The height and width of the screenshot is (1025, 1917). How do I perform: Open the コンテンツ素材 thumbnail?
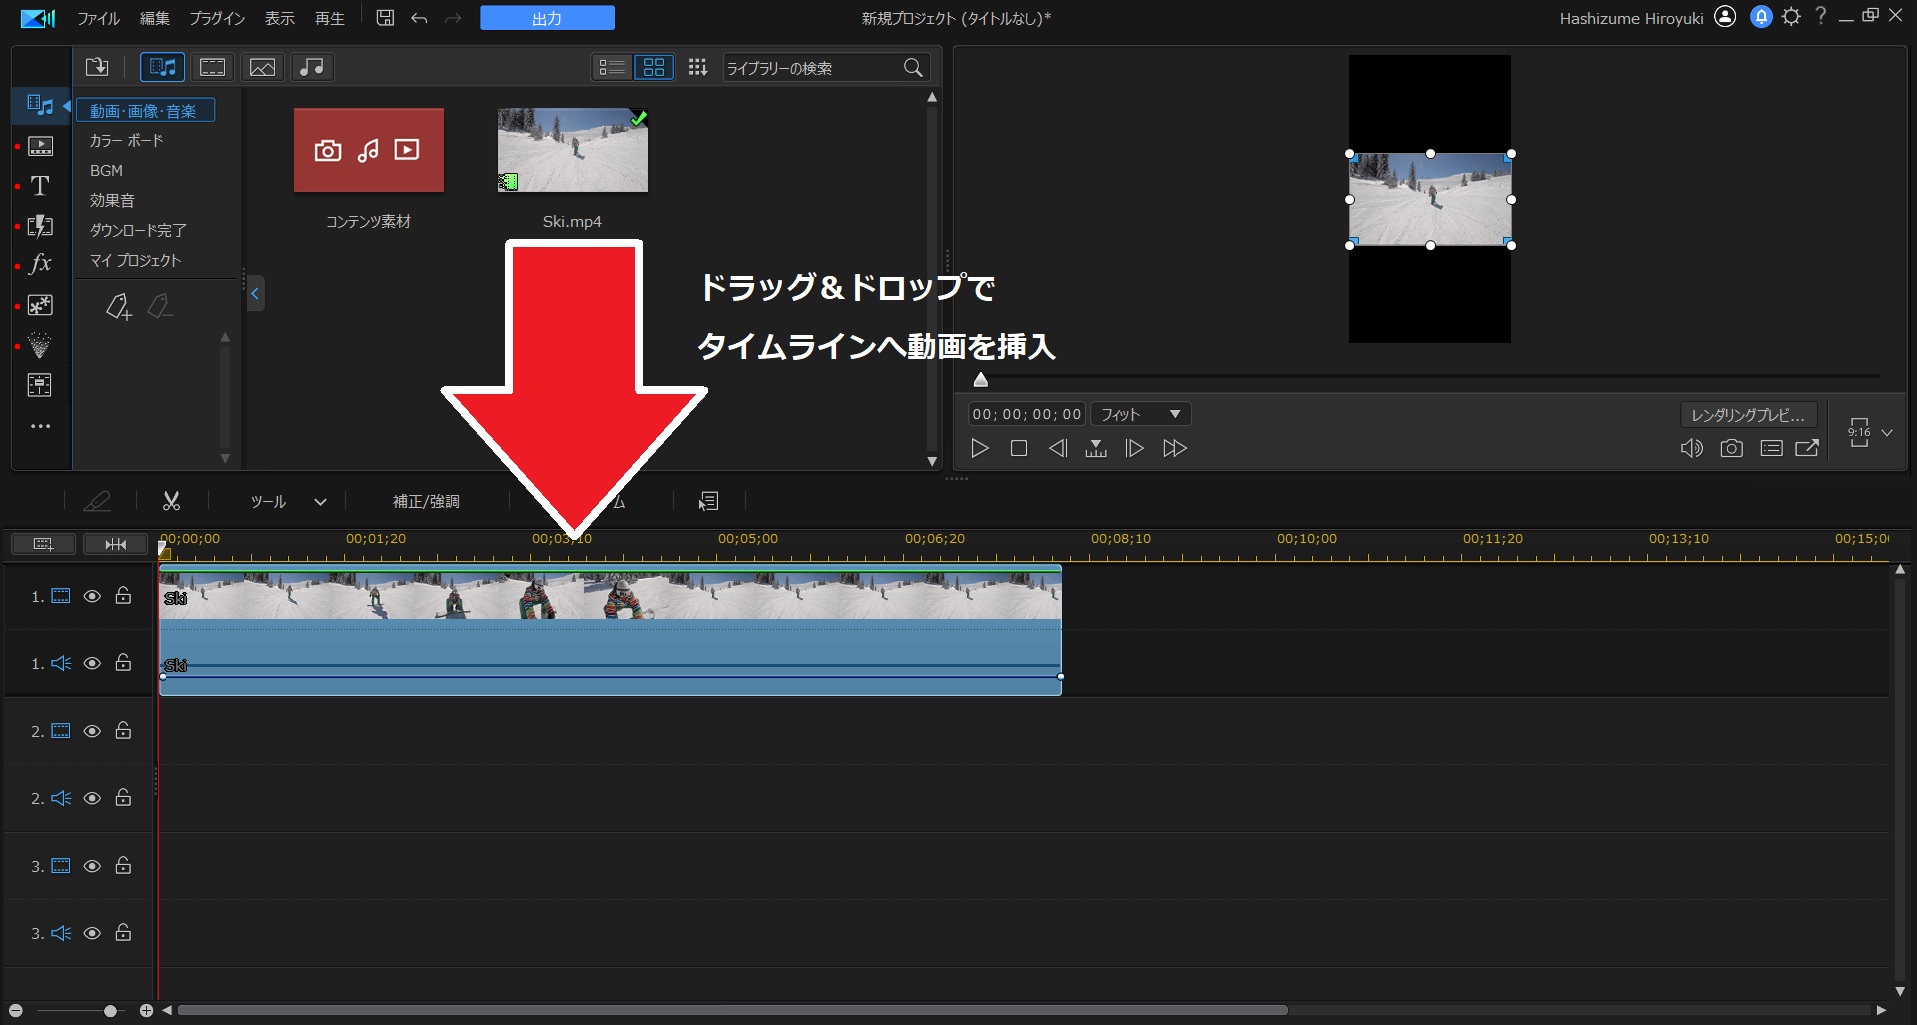tap(369, 150)
